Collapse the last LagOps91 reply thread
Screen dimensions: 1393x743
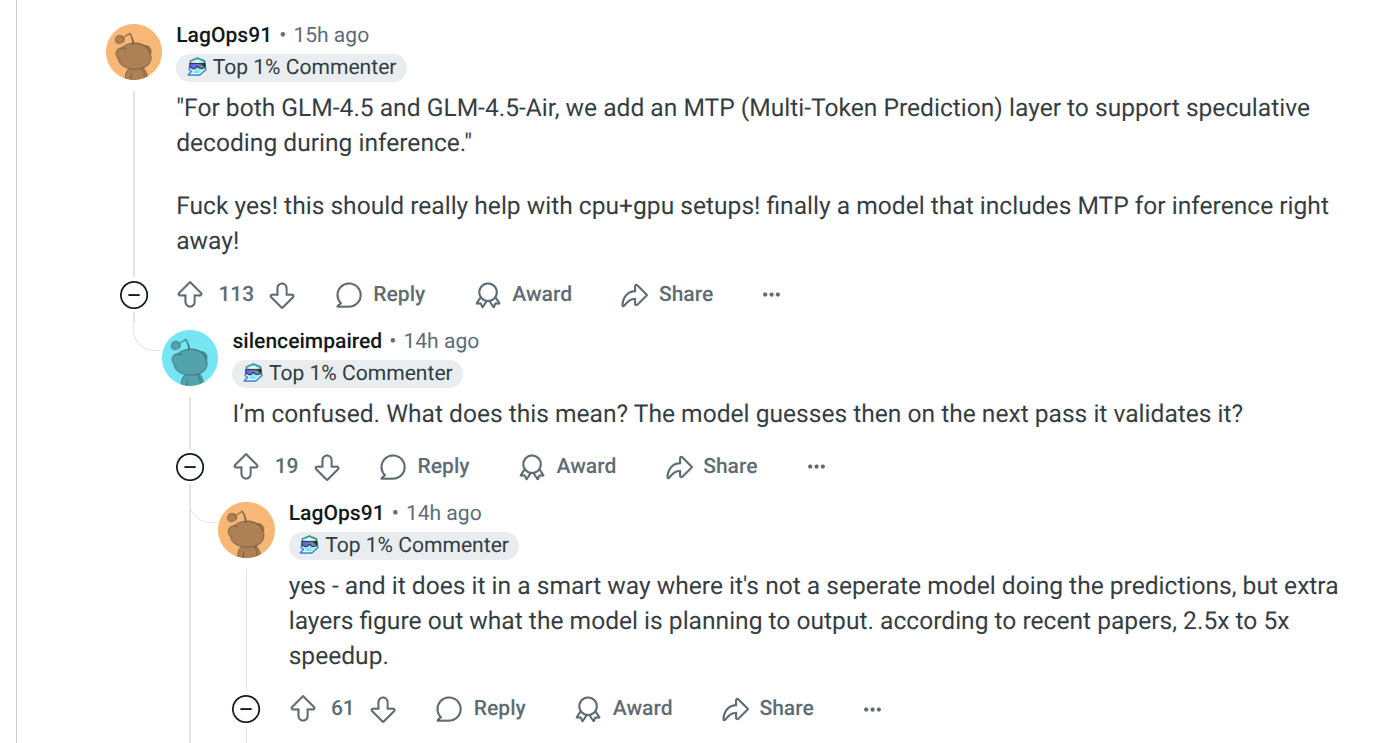(246, 709)
